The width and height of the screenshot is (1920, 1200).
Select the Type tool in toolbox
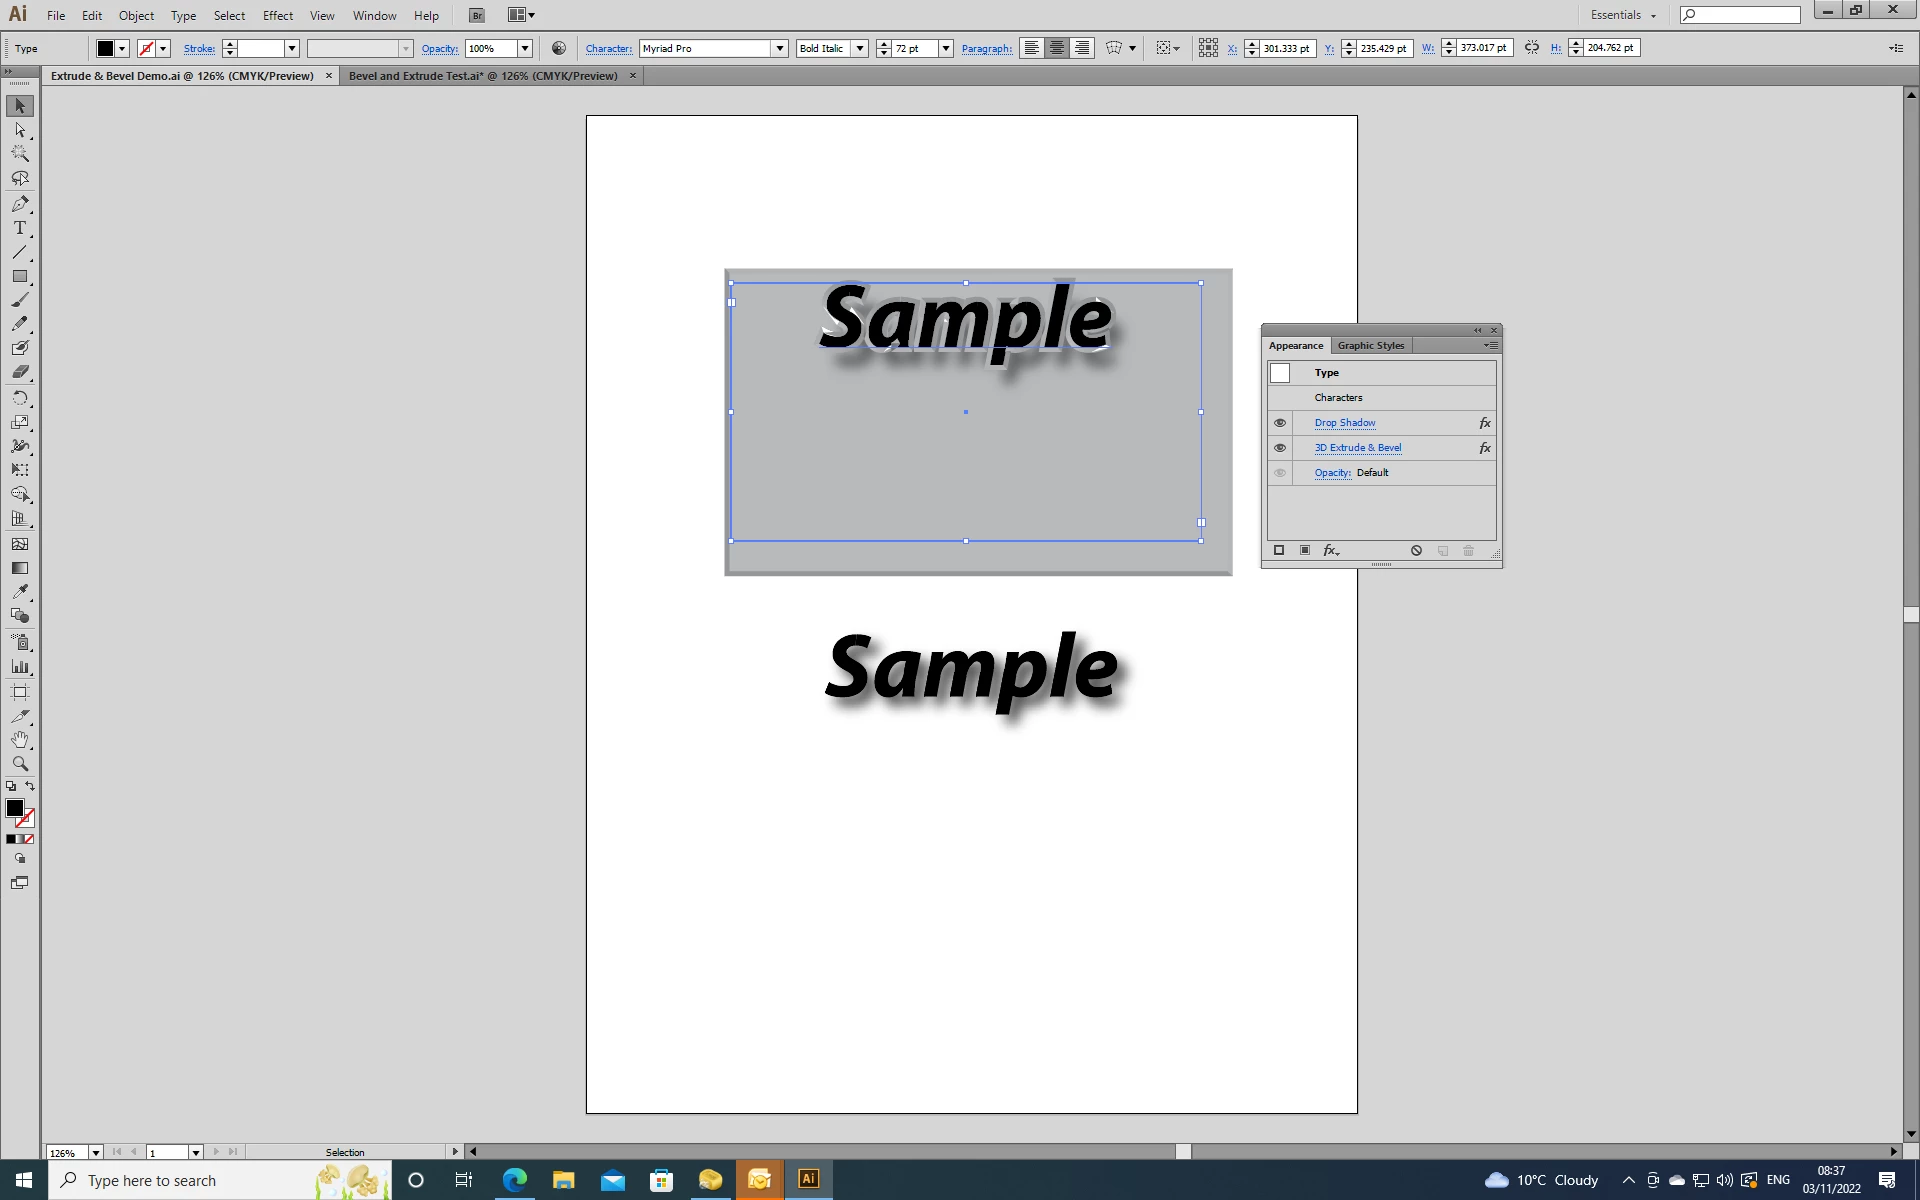pos(20,228)
